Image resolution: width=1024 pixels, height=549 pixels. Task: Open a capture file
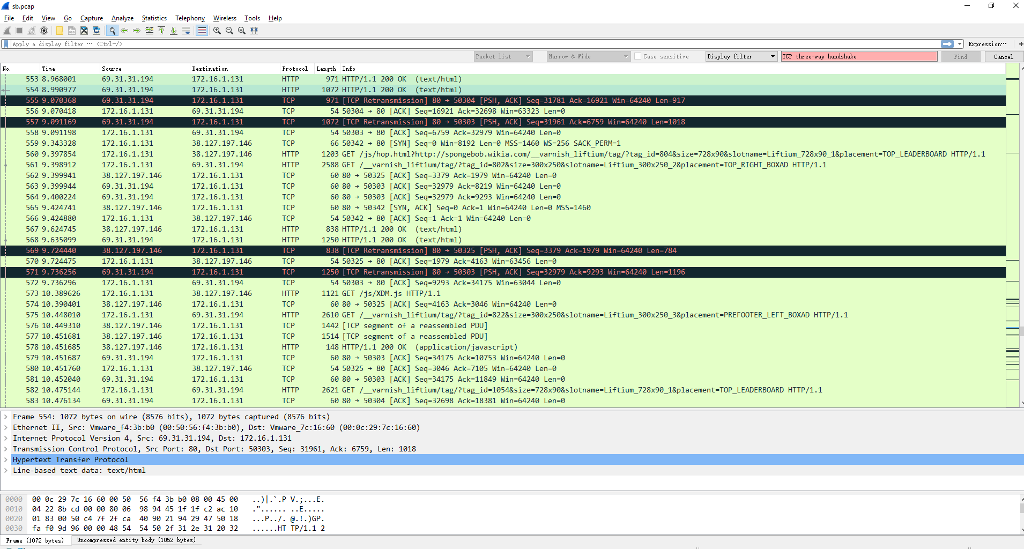click(x=59, y=31)
